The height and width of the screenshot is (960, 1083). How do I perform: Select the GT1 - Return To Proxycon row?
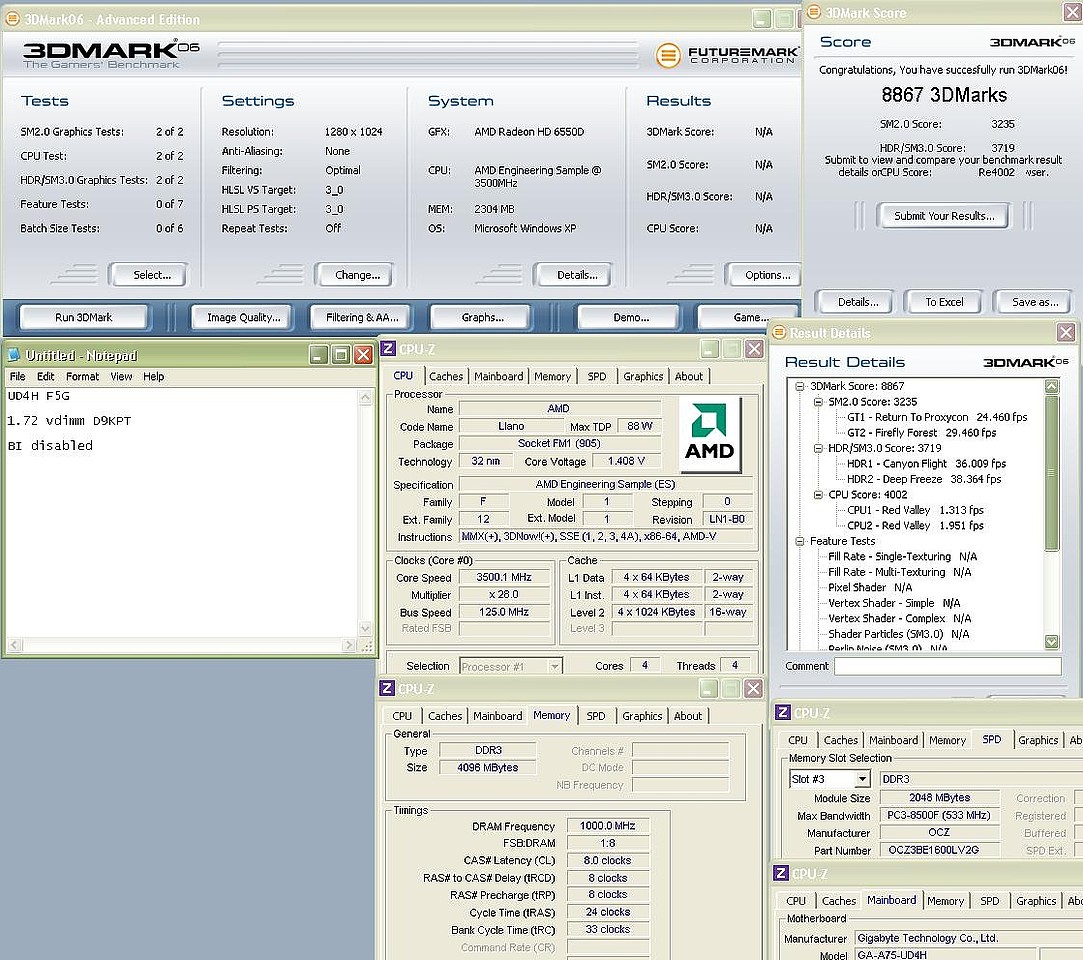[937, 417]
